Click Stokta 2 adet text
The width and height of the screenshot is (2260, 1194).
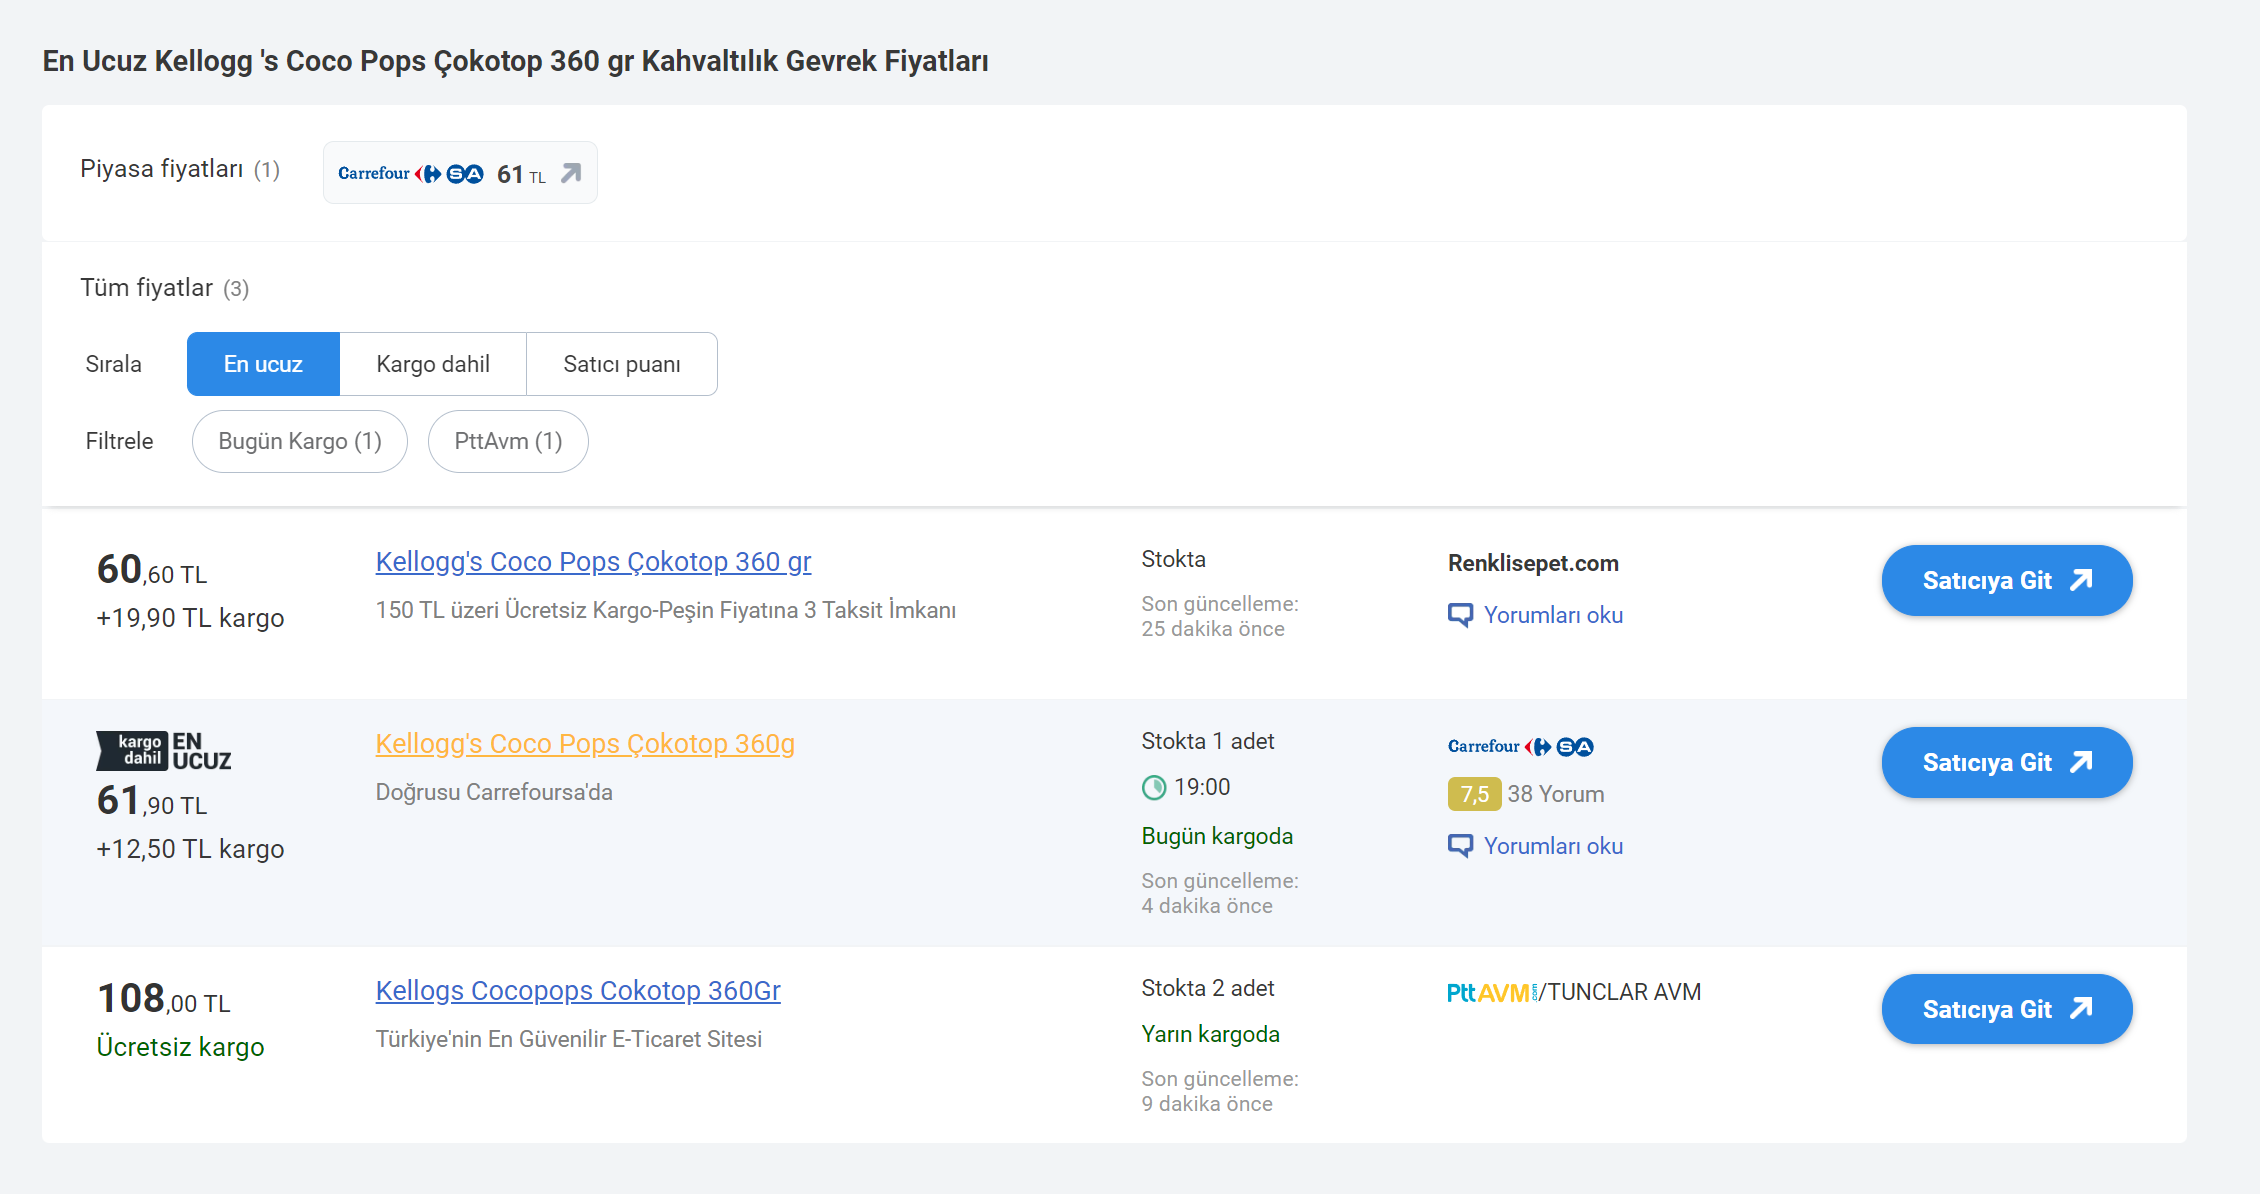[1207, 988]
